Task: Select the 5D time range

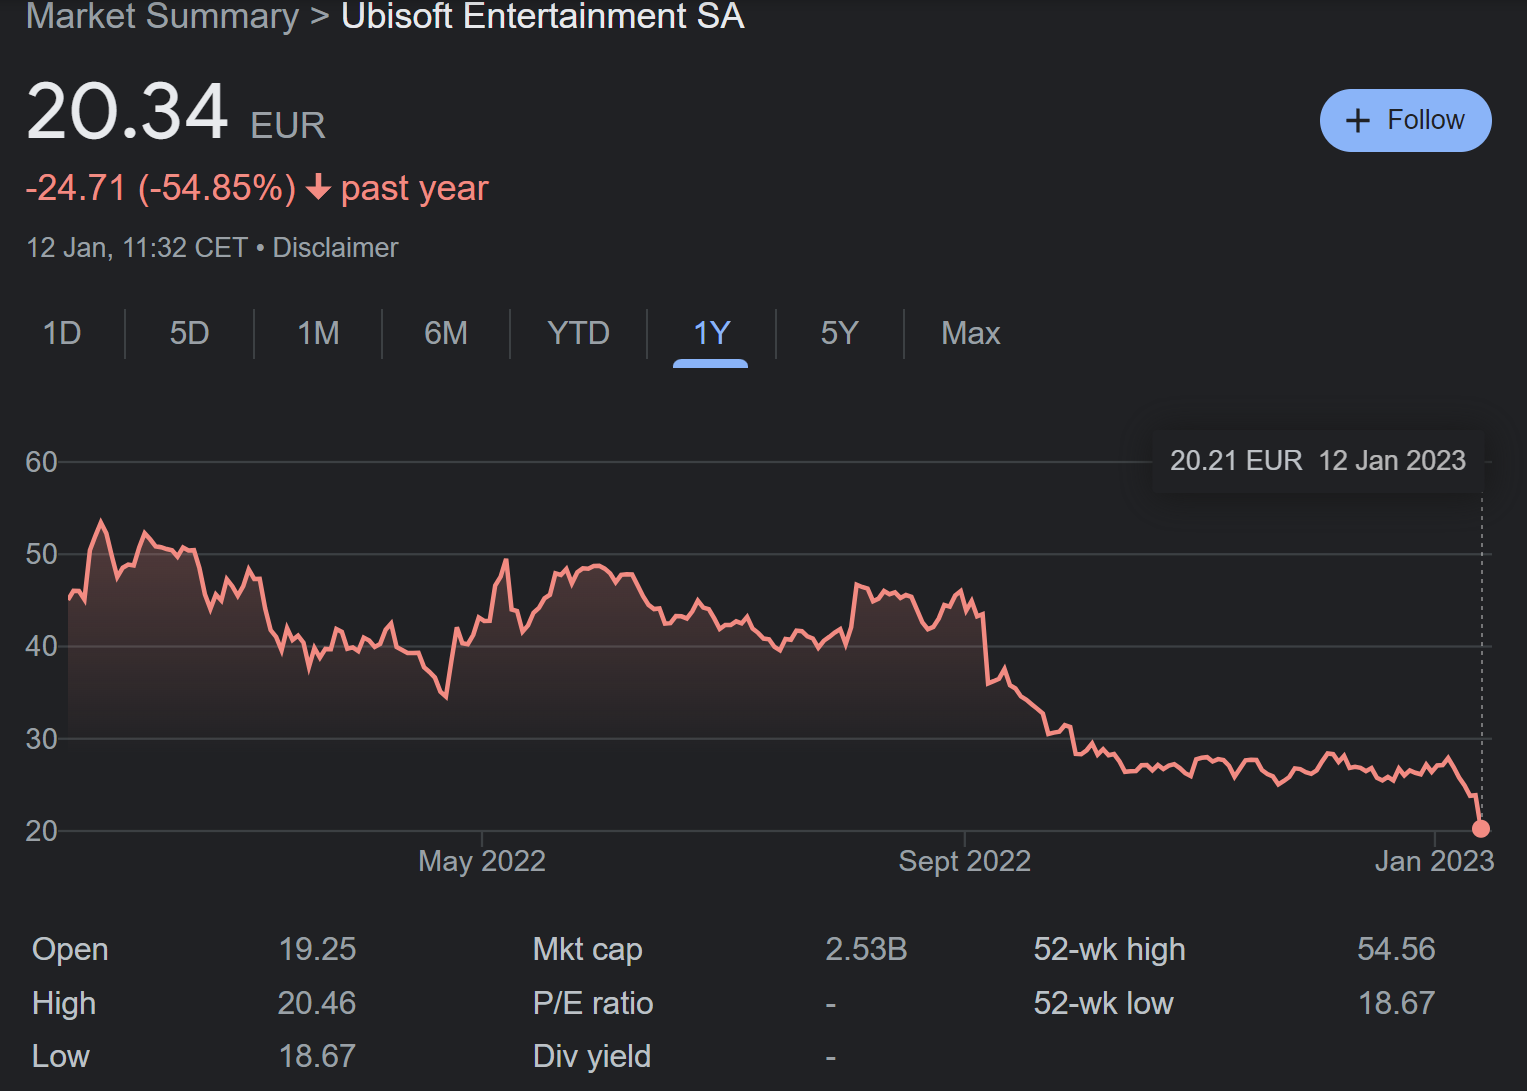Action: point(189,333)
